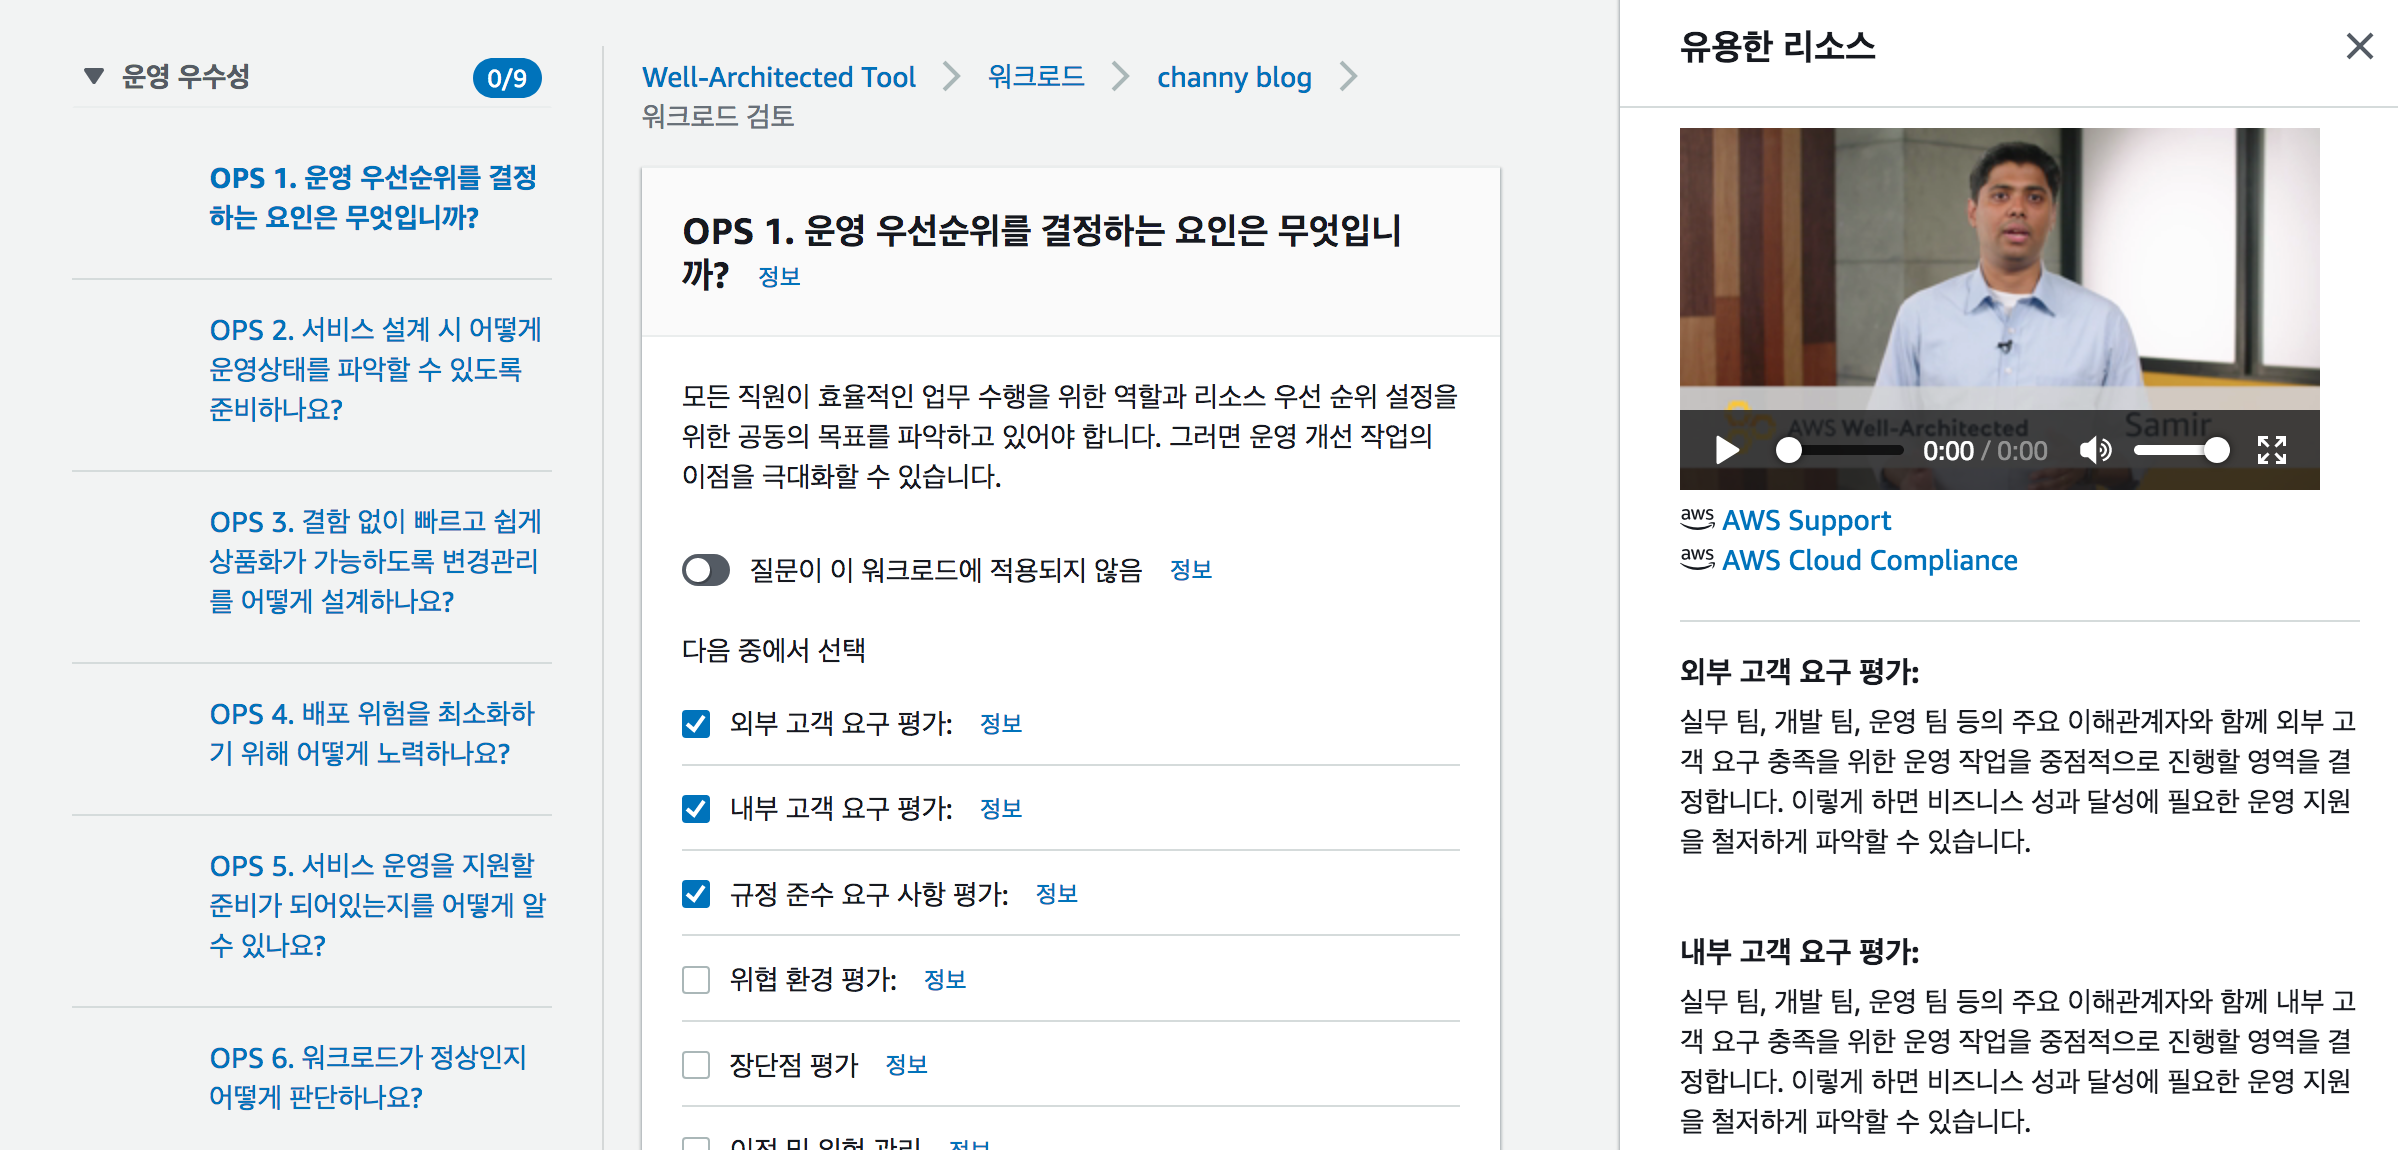Viewport: 2398px width, 1150px height.
Task: Click 정보 link next to 규정 준수 요구 사항
Action: tap(1056, 894)
